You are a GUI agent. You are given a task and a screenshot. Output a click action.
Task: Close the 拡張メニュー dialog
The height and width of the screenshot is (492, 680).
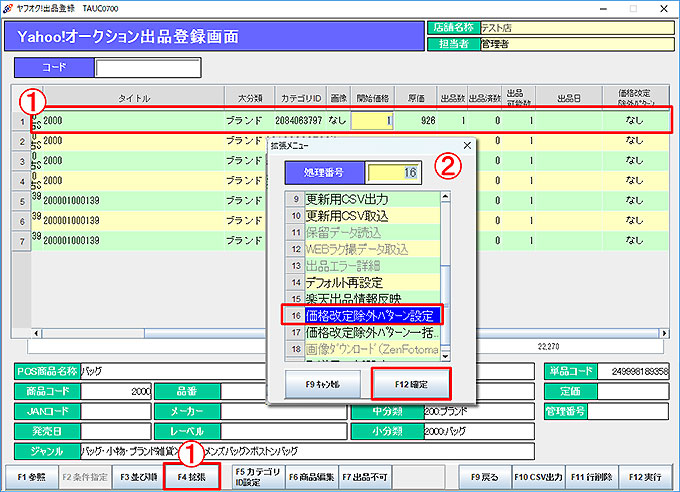pyautogui.click(x=467, y=145)
